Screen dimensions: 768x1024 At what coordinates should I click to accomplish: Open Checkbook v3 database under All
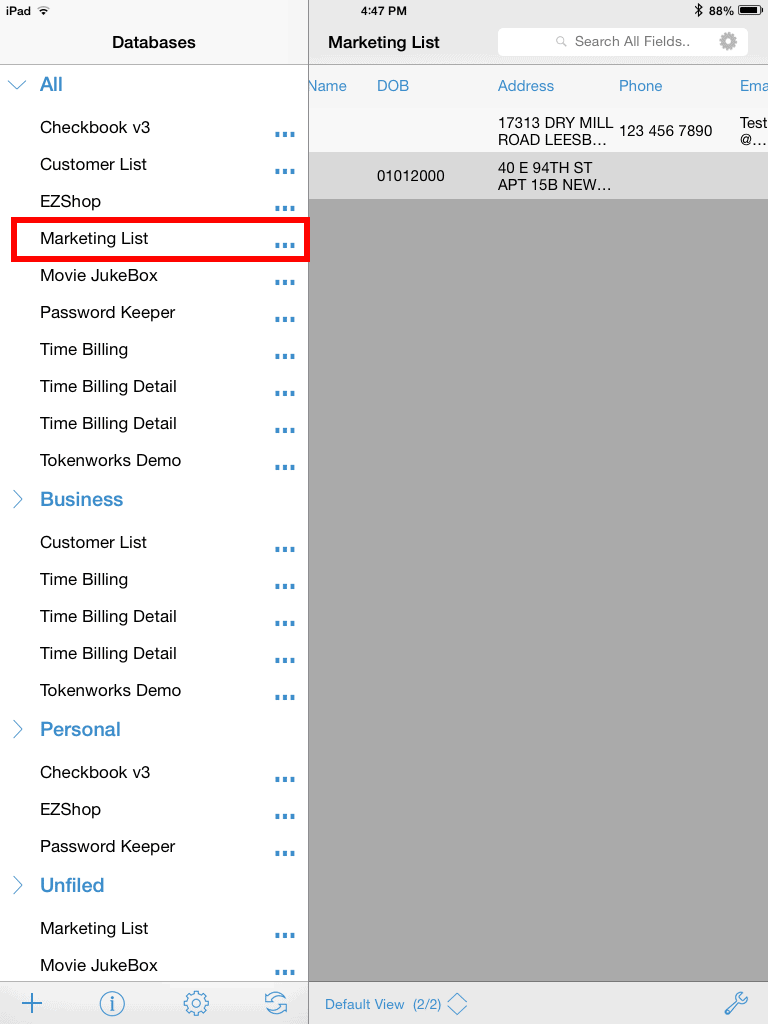pos(95,127)
